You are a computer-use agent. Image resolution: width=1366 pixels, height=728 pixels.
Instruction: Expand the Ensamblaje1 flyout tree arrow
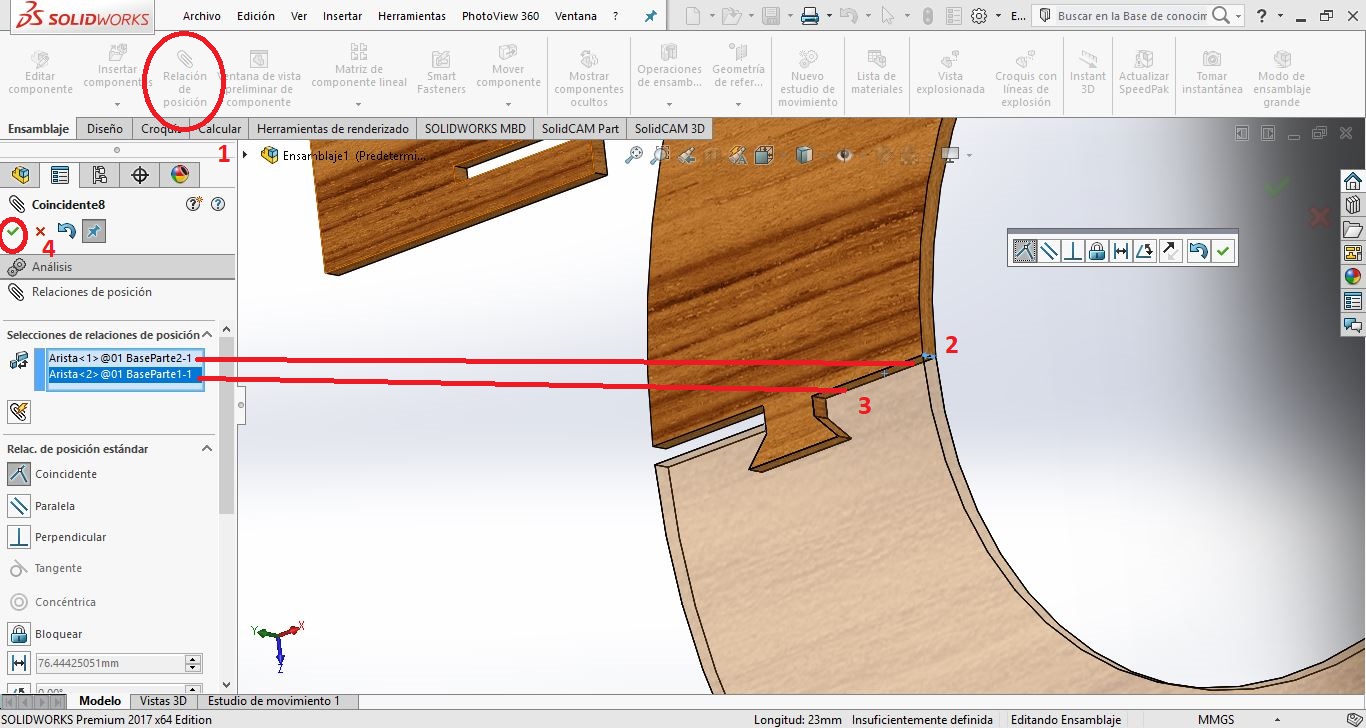pyautogui.click(x=246, y=155)
